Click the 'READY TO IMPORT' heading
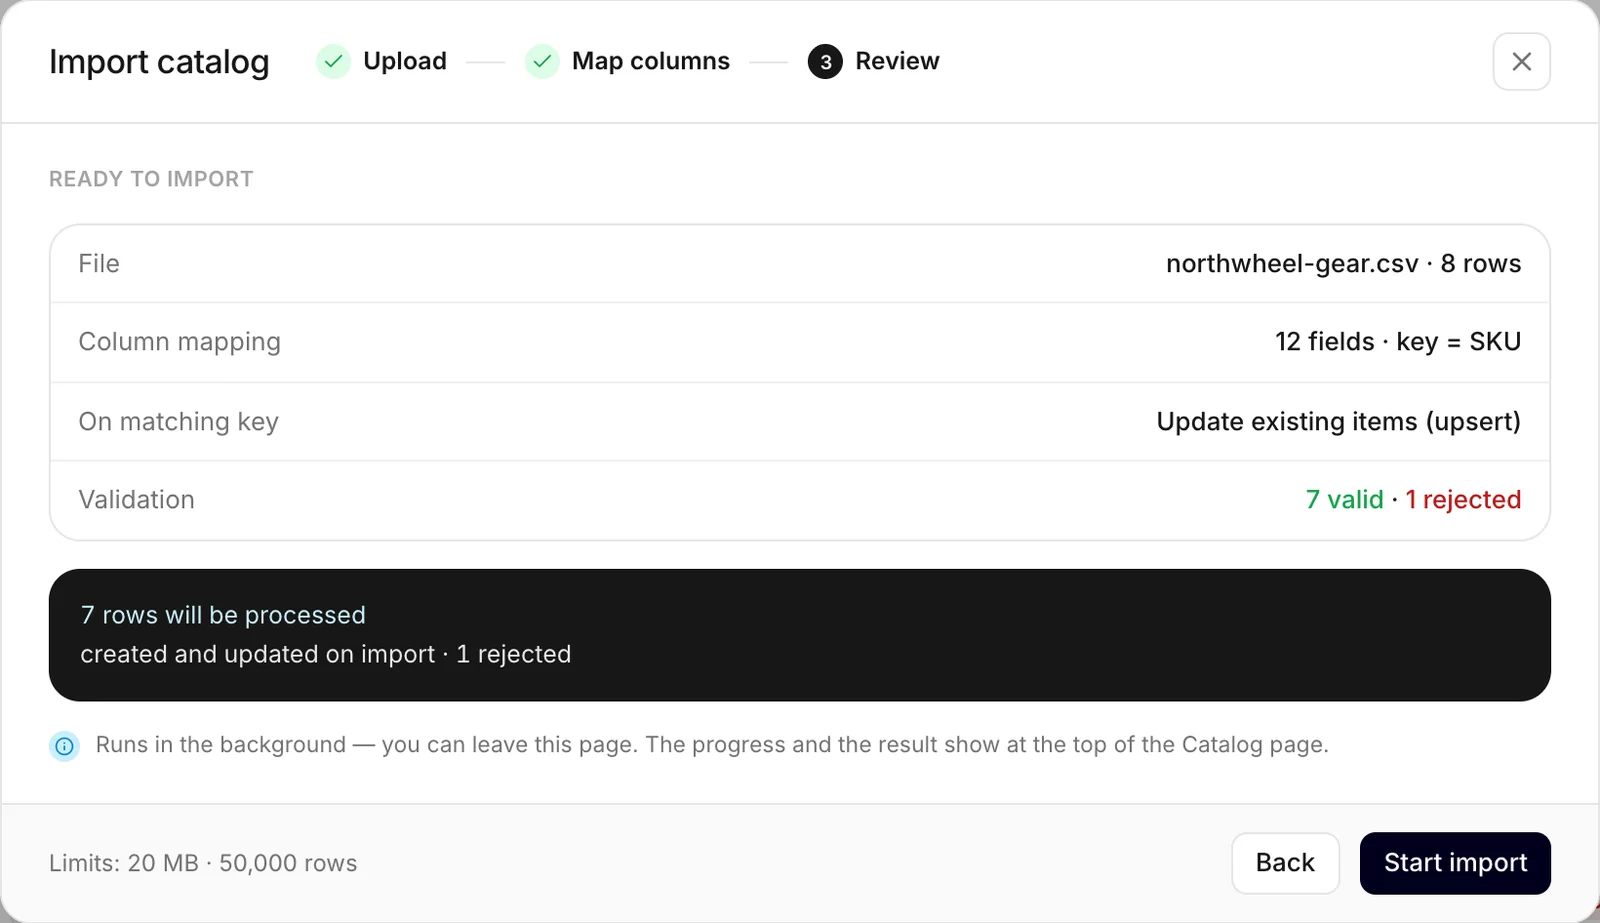Image resolution: width=1600 pixels, height=923 pixels. tap(151, 179)
